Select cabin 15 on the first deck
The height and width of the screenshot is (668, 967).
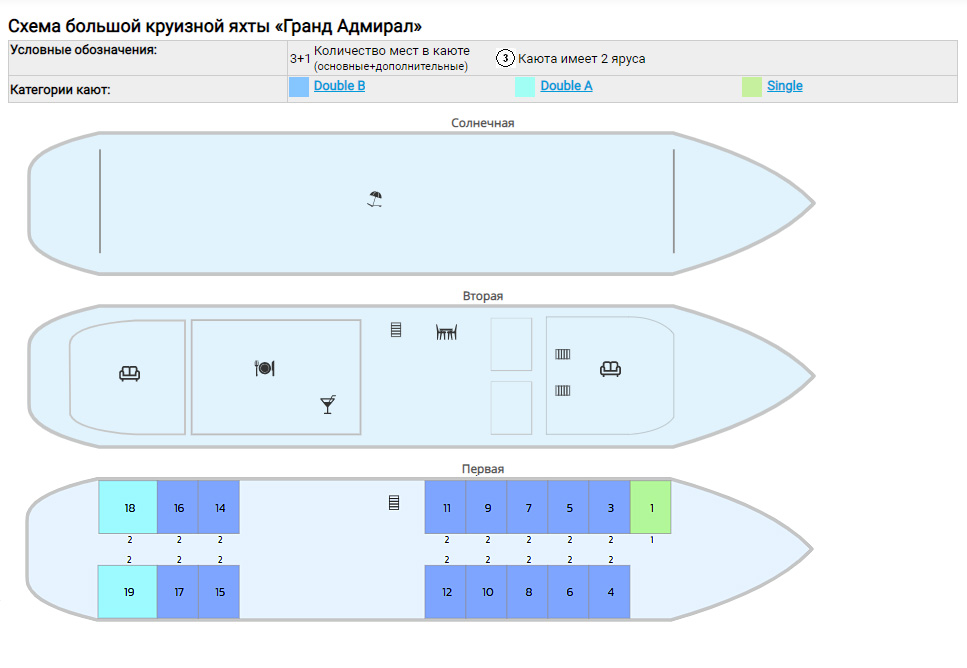coord(219,592)
